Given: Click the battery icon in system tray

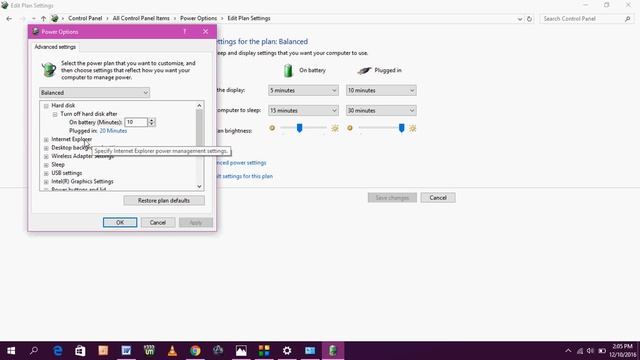Looking at the screenshot, I should (602, 351).
